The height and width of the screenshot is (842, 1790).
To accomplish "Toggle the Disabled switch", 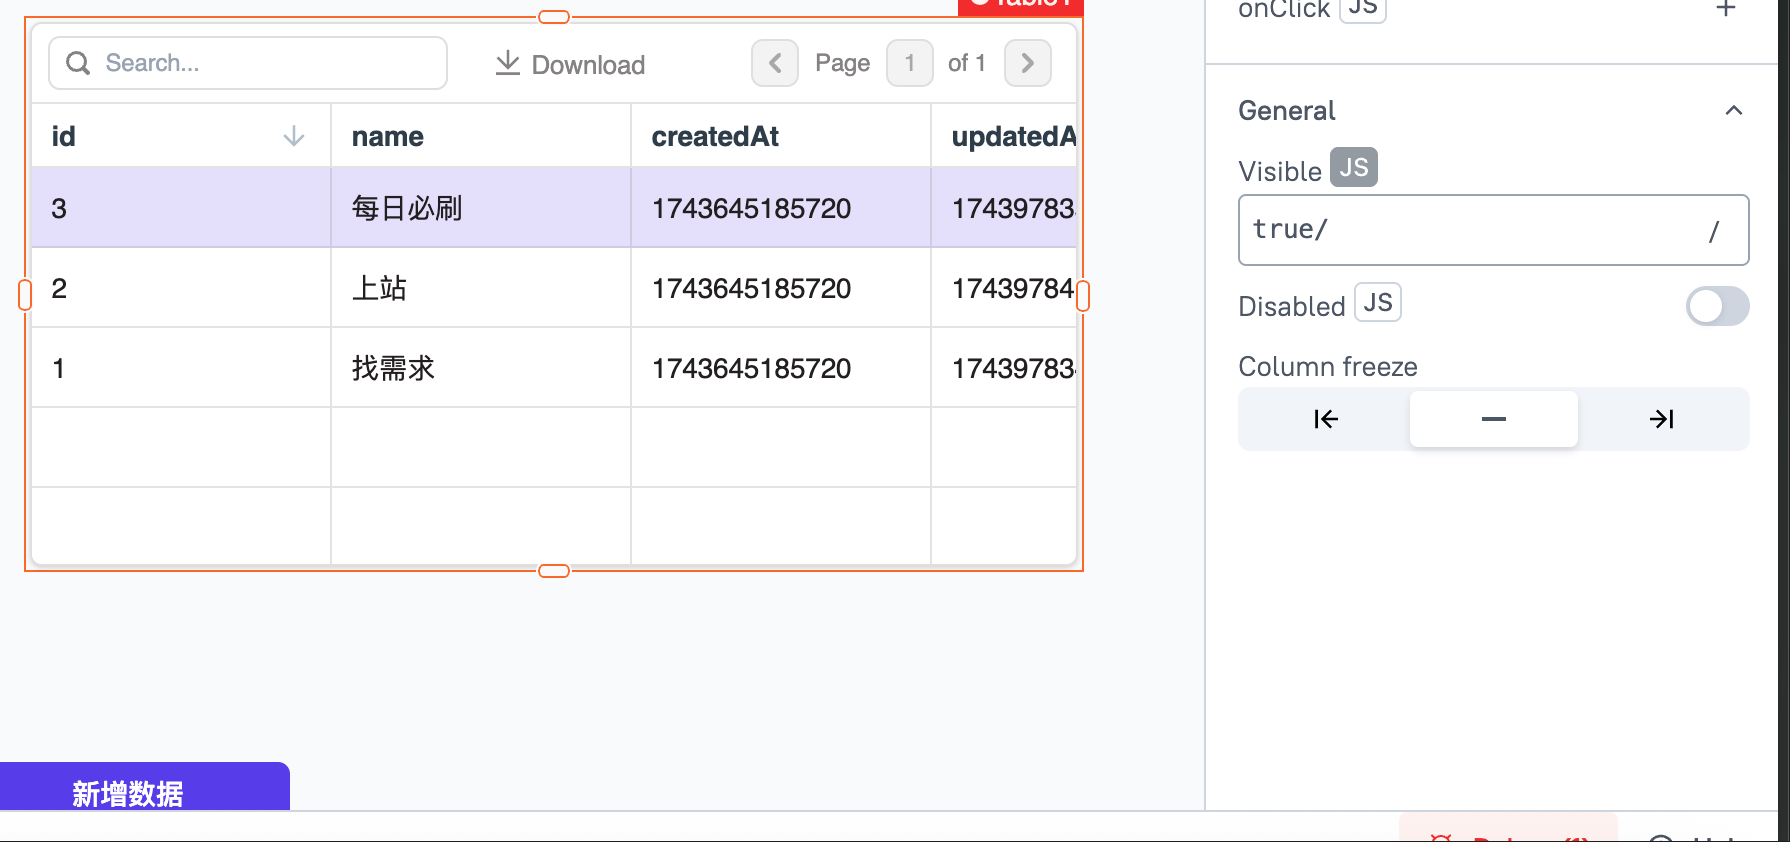I will (x=1717, y=306).
